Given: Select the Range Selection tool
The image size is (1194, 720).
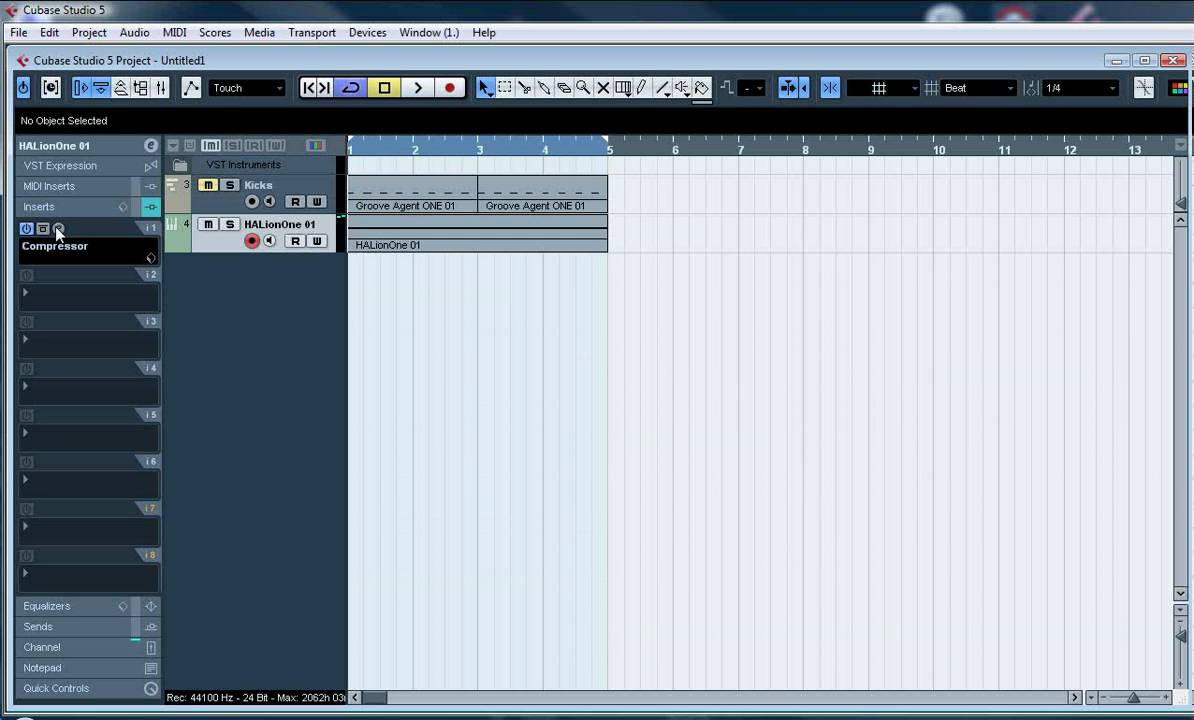Looking at the screenshot, I should [x=504, y=88].
